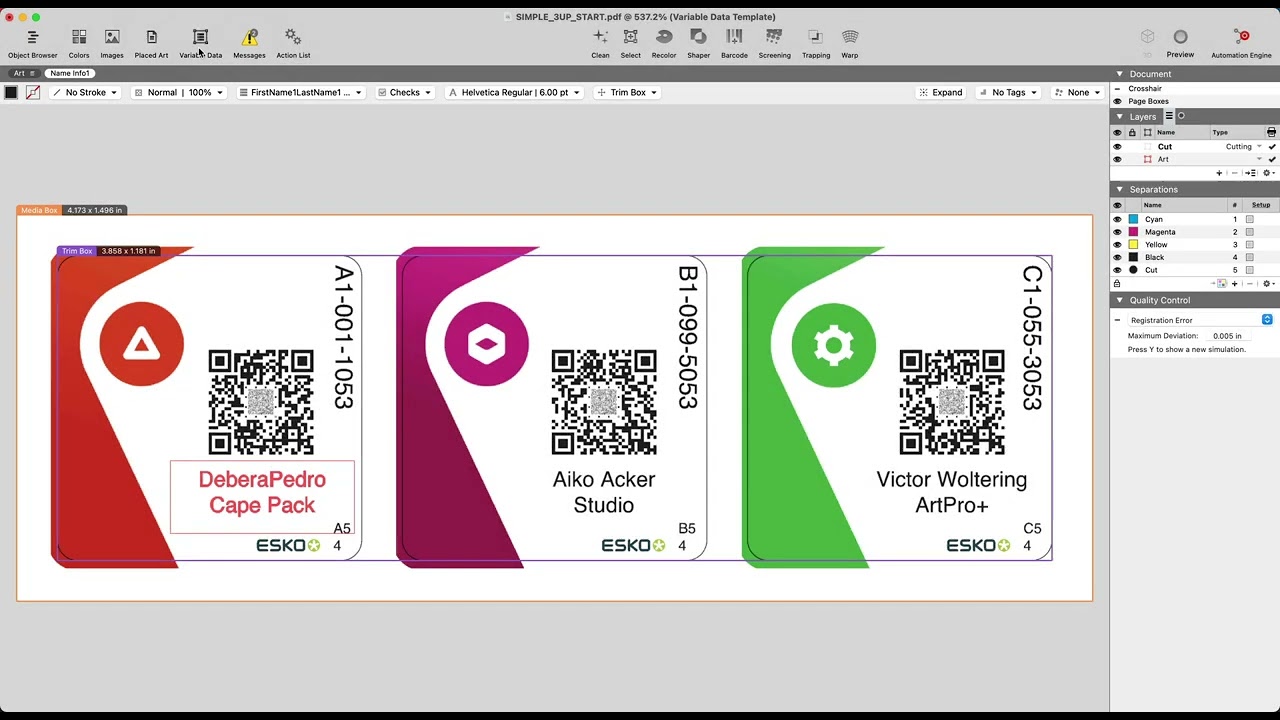Click the Expand button
1280x720 pixels.
click(940, 92)
